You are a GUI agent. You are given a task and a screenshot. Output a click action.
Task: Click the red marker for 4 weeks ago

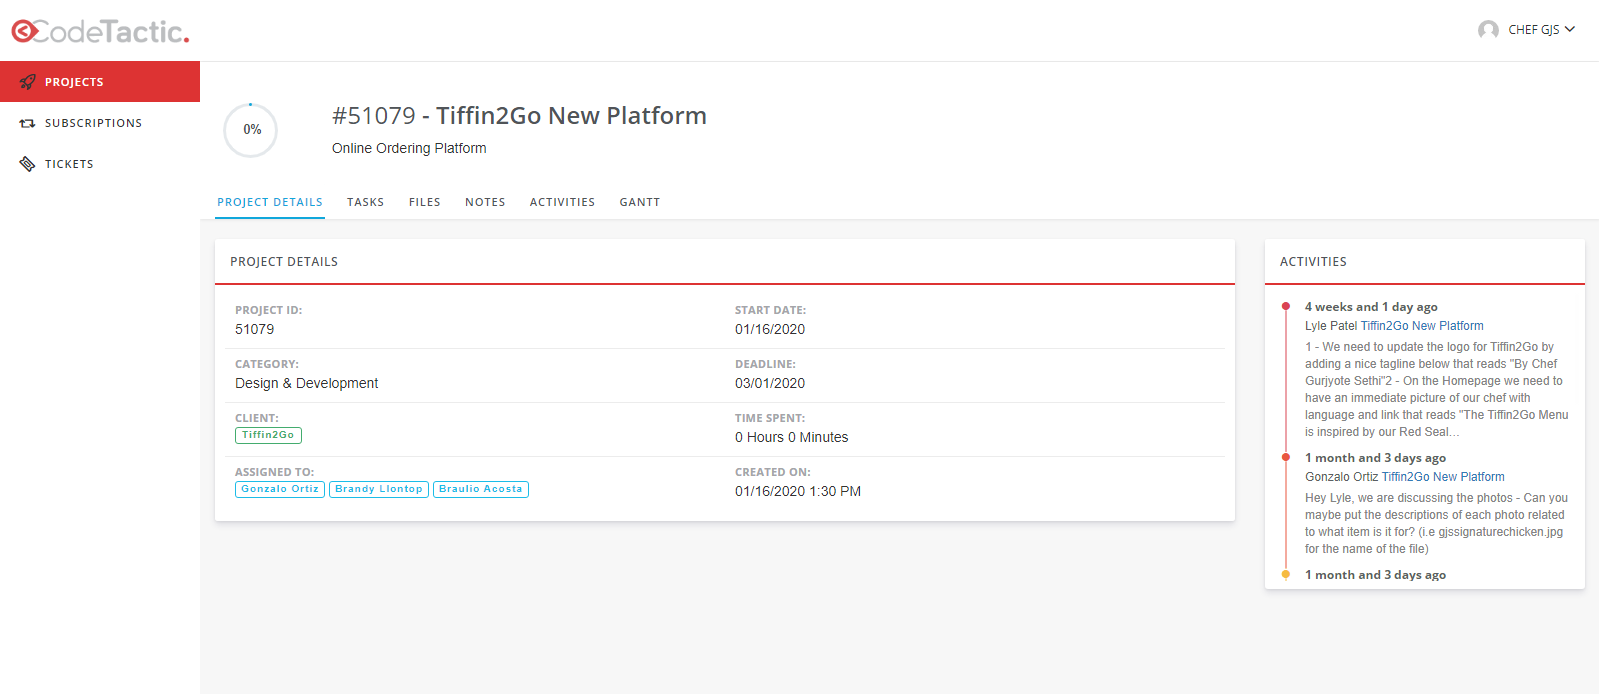coord(1286,307)
